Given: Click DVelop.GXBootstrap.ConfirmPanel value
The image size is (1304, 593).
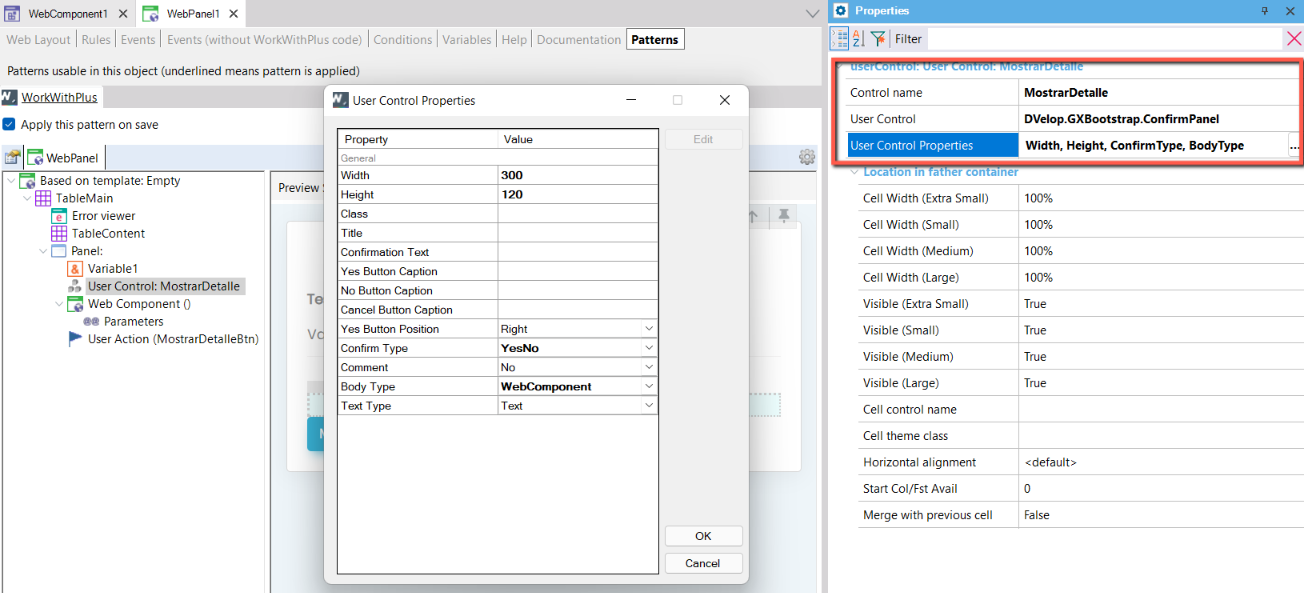Looking at the screenshot, I should 1121,119.
